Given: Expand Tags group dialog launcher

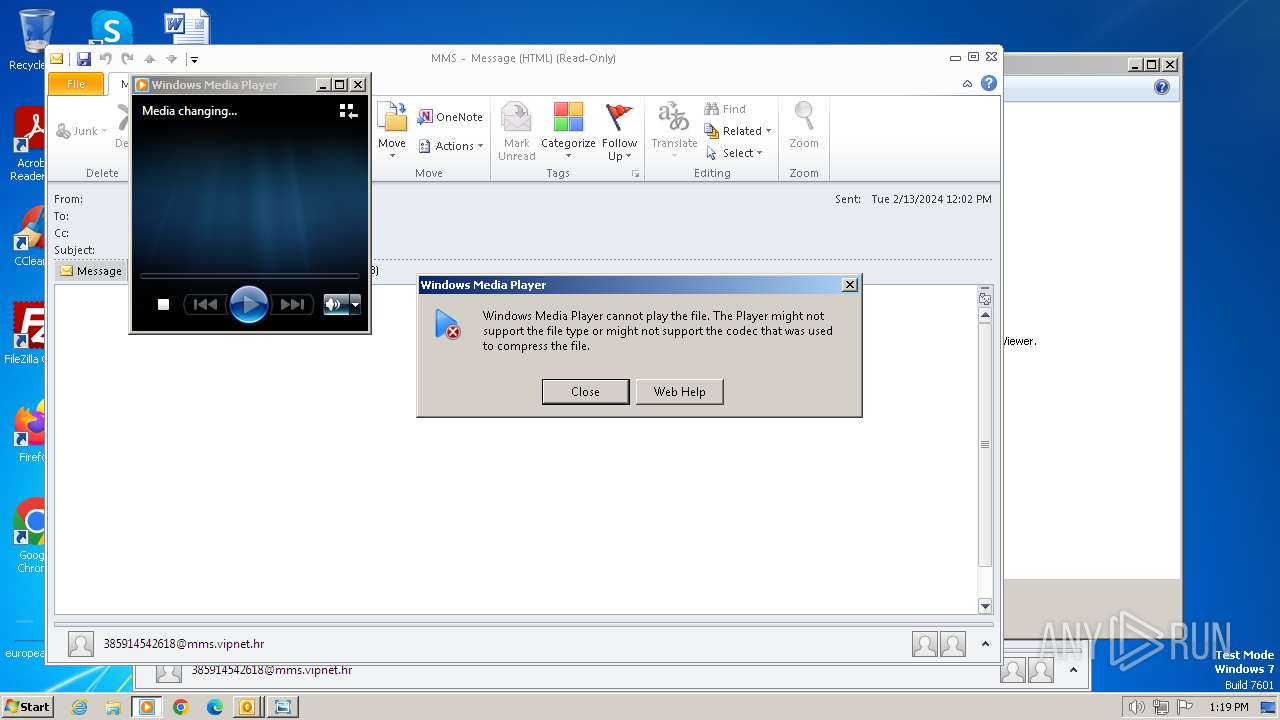Looking at the screenshot, I should pos(635,174).
